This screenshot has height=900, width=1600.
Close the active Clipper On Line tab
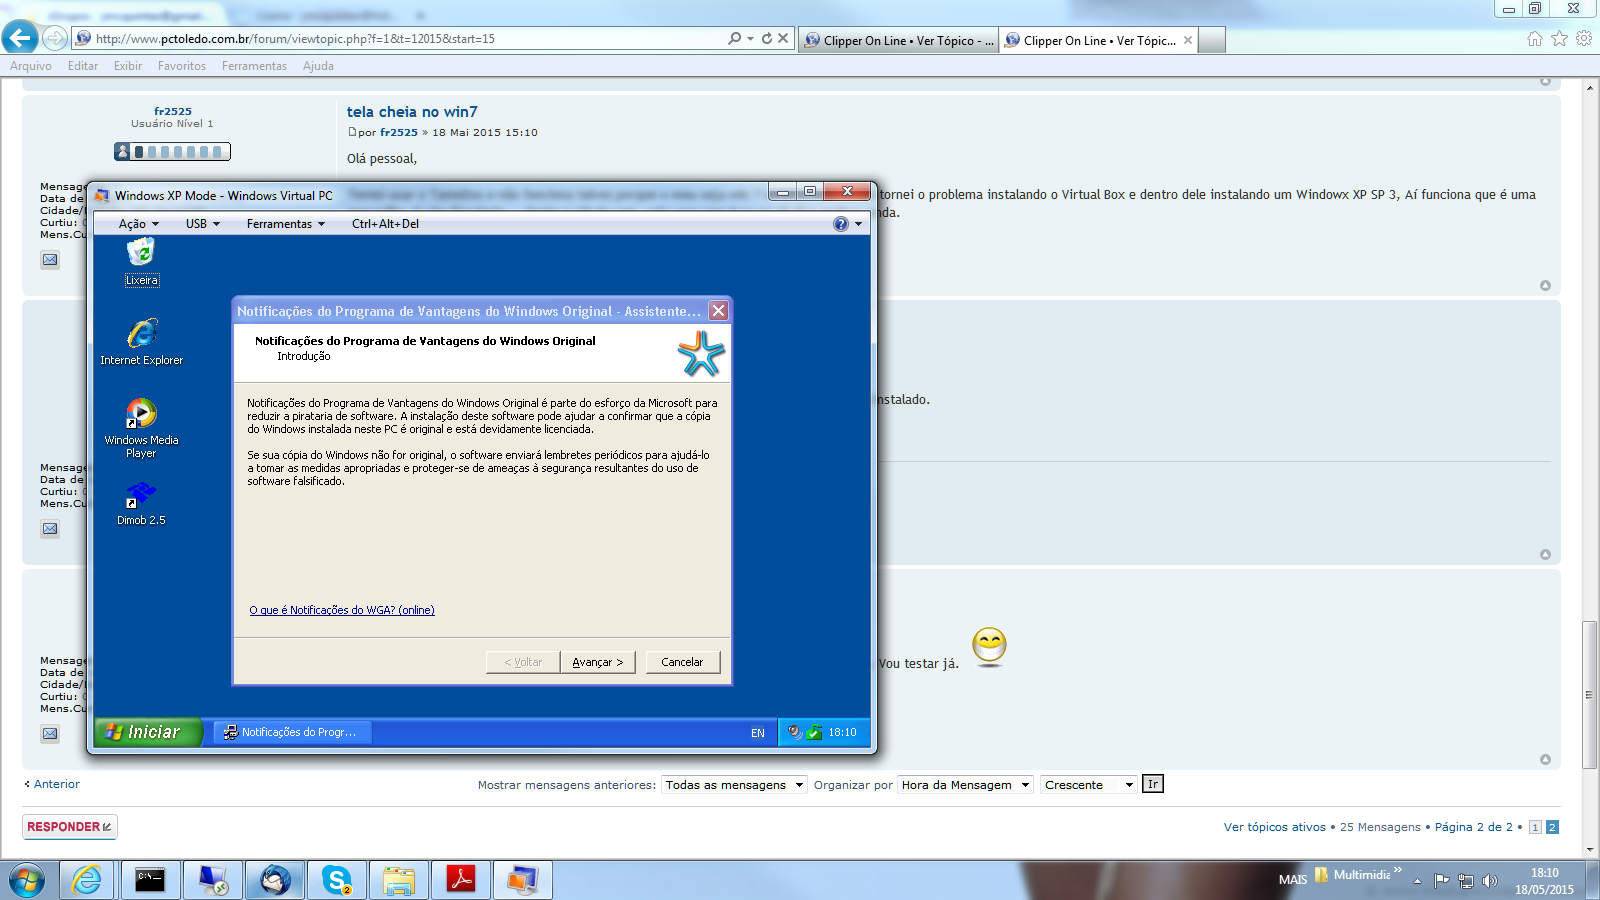point(1188,40)
